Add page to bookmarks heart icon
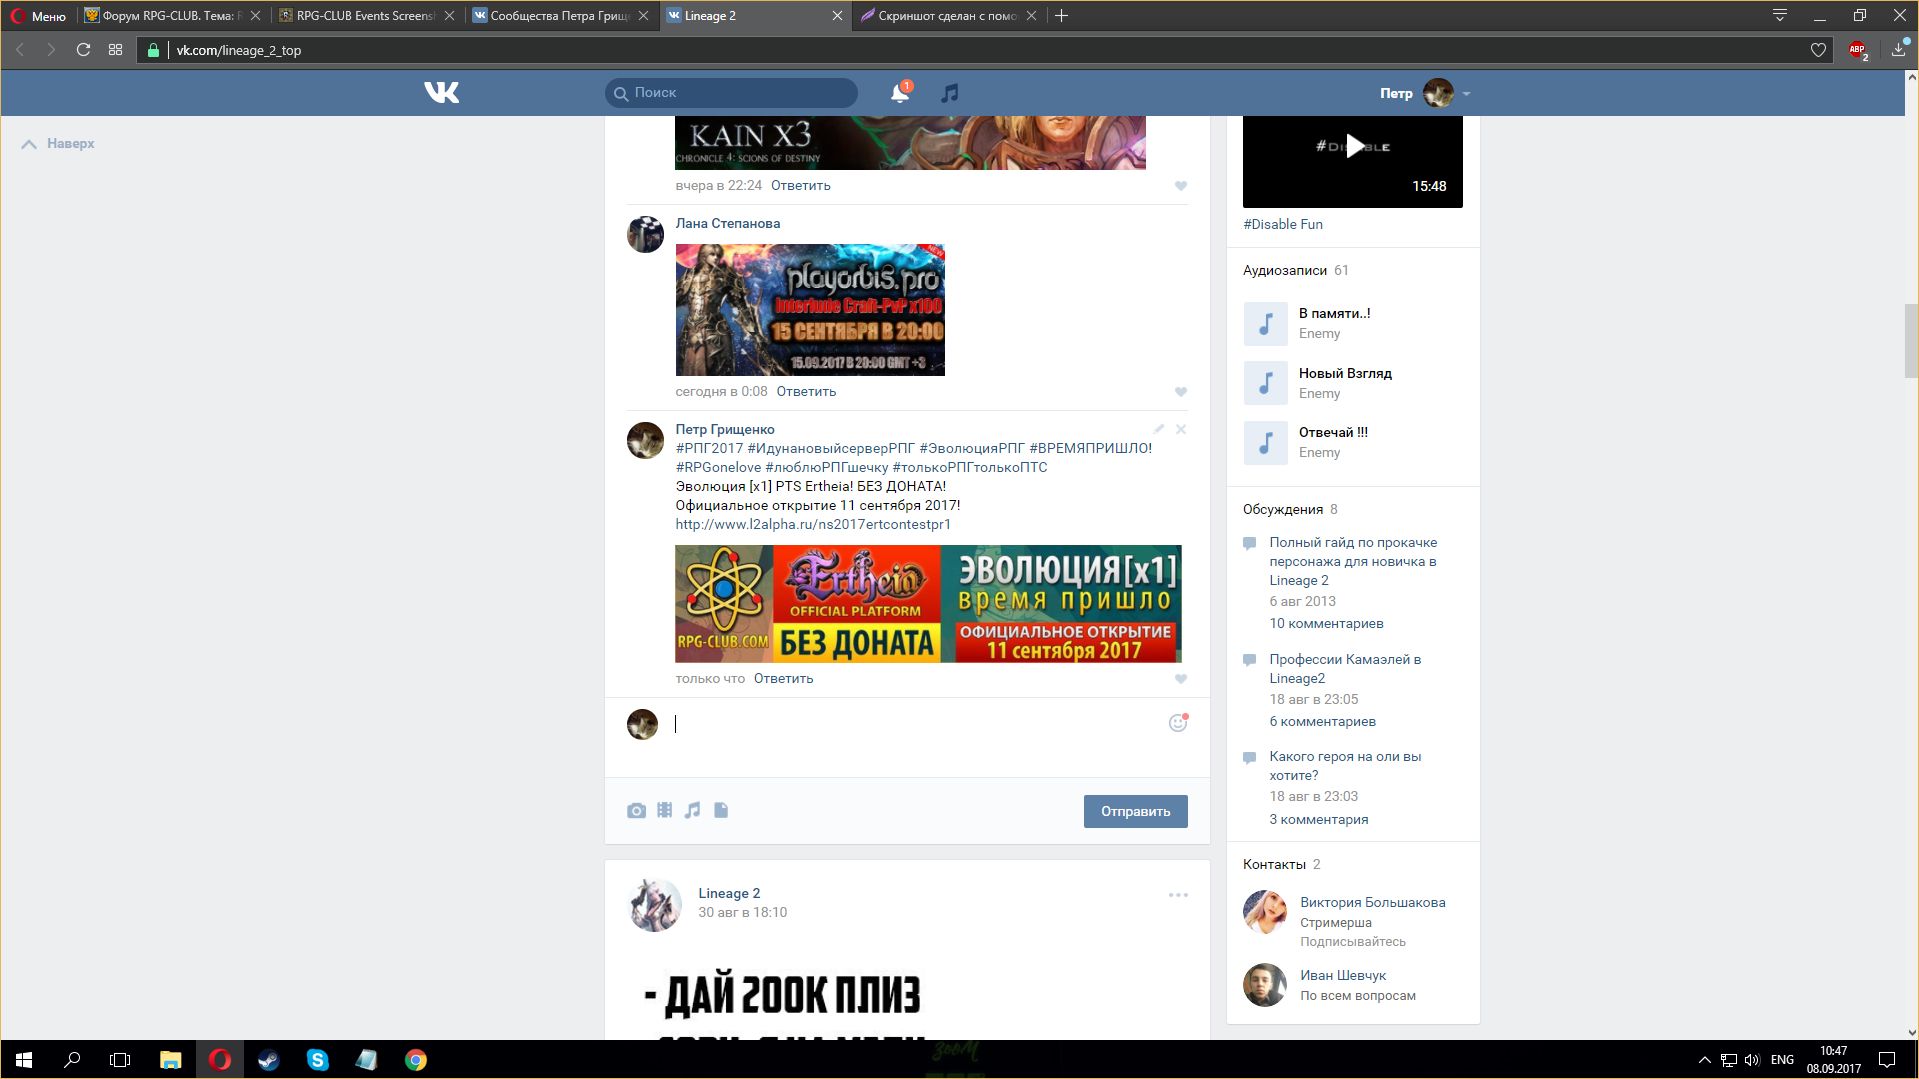Screen dimensions: 1919x1079 (1818, 51)
